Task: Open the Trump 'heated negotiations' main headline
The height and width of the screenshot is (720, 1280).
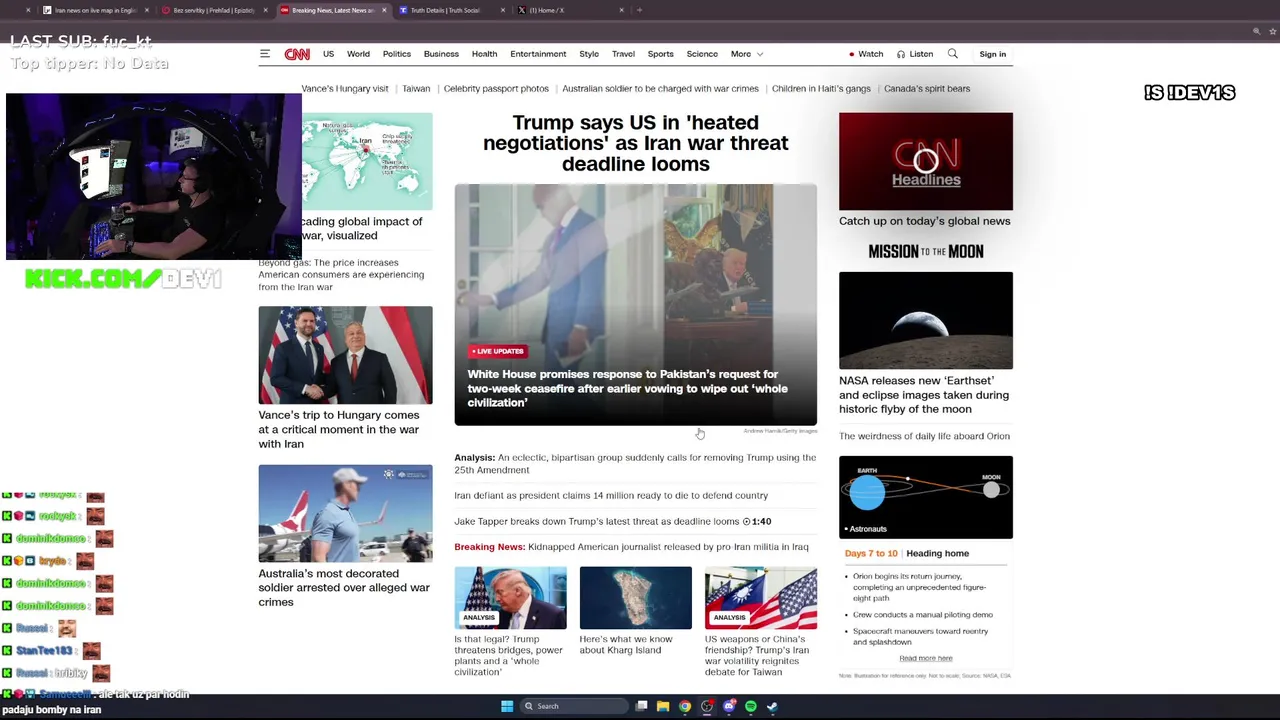Action: 636,143
